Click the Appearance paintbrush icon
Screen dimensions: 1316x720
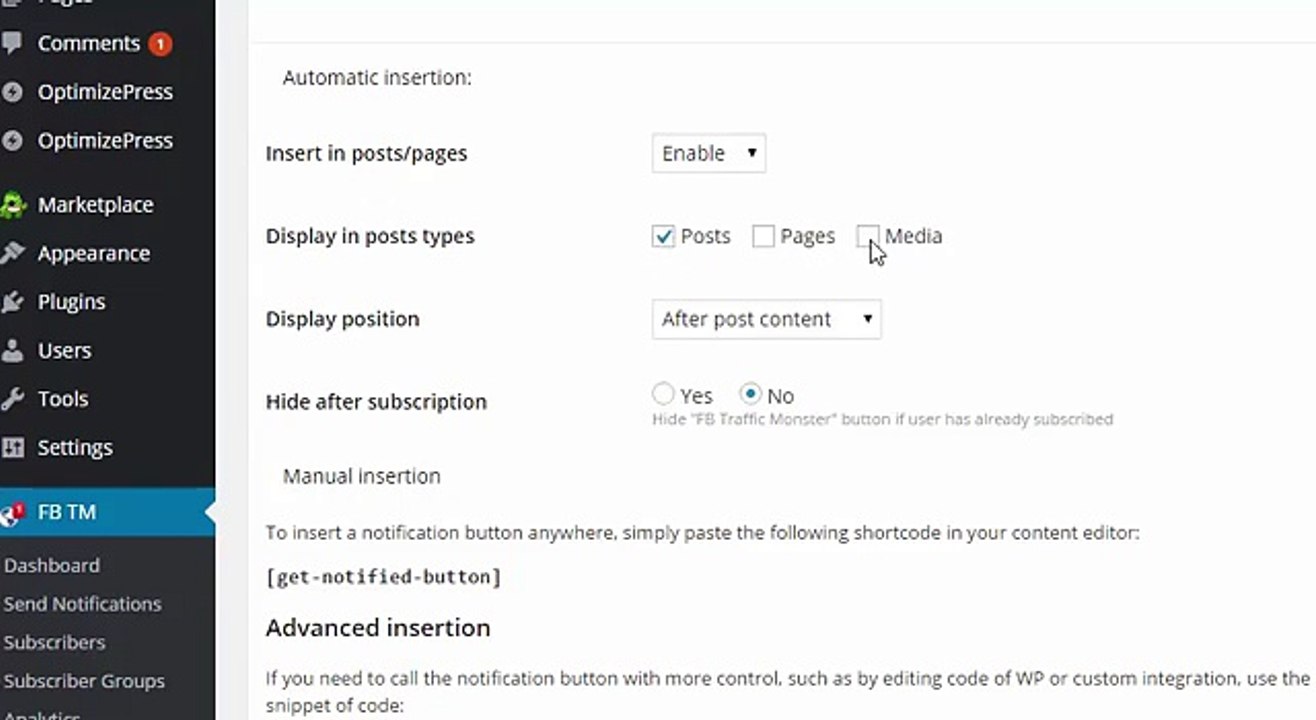(12, 253)
